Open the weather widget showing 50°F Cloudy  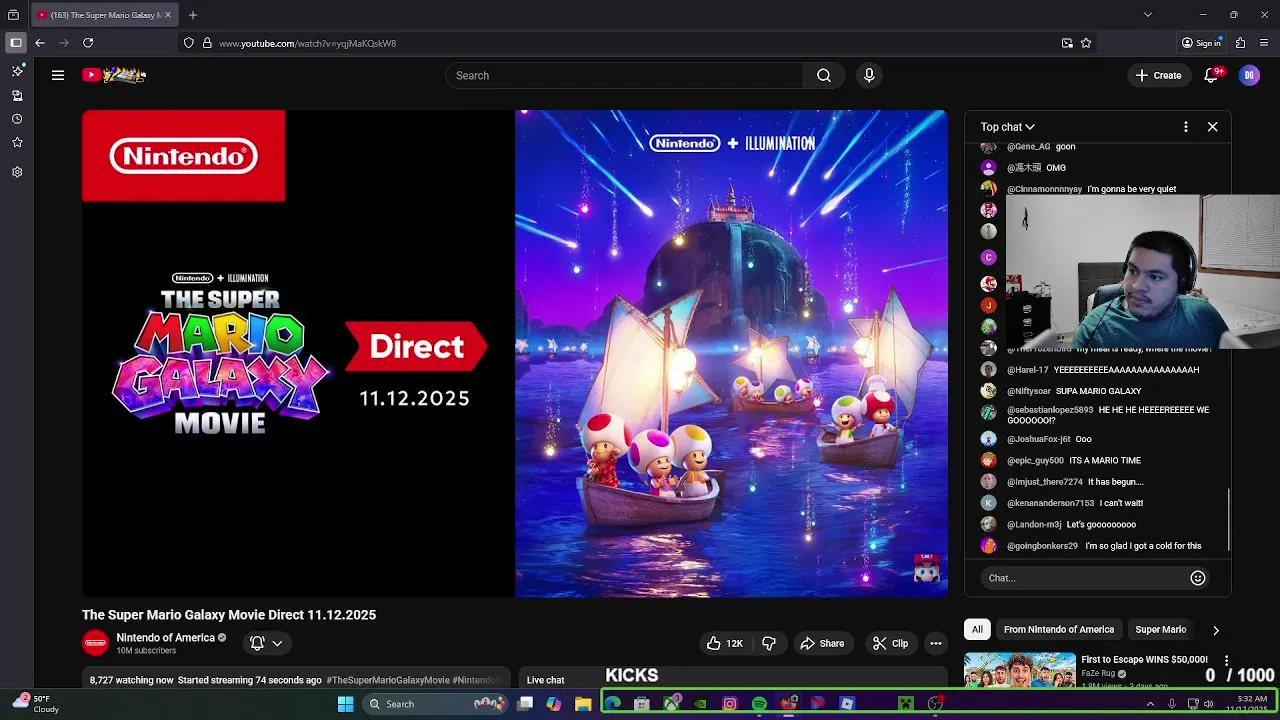tap(36, 704)
